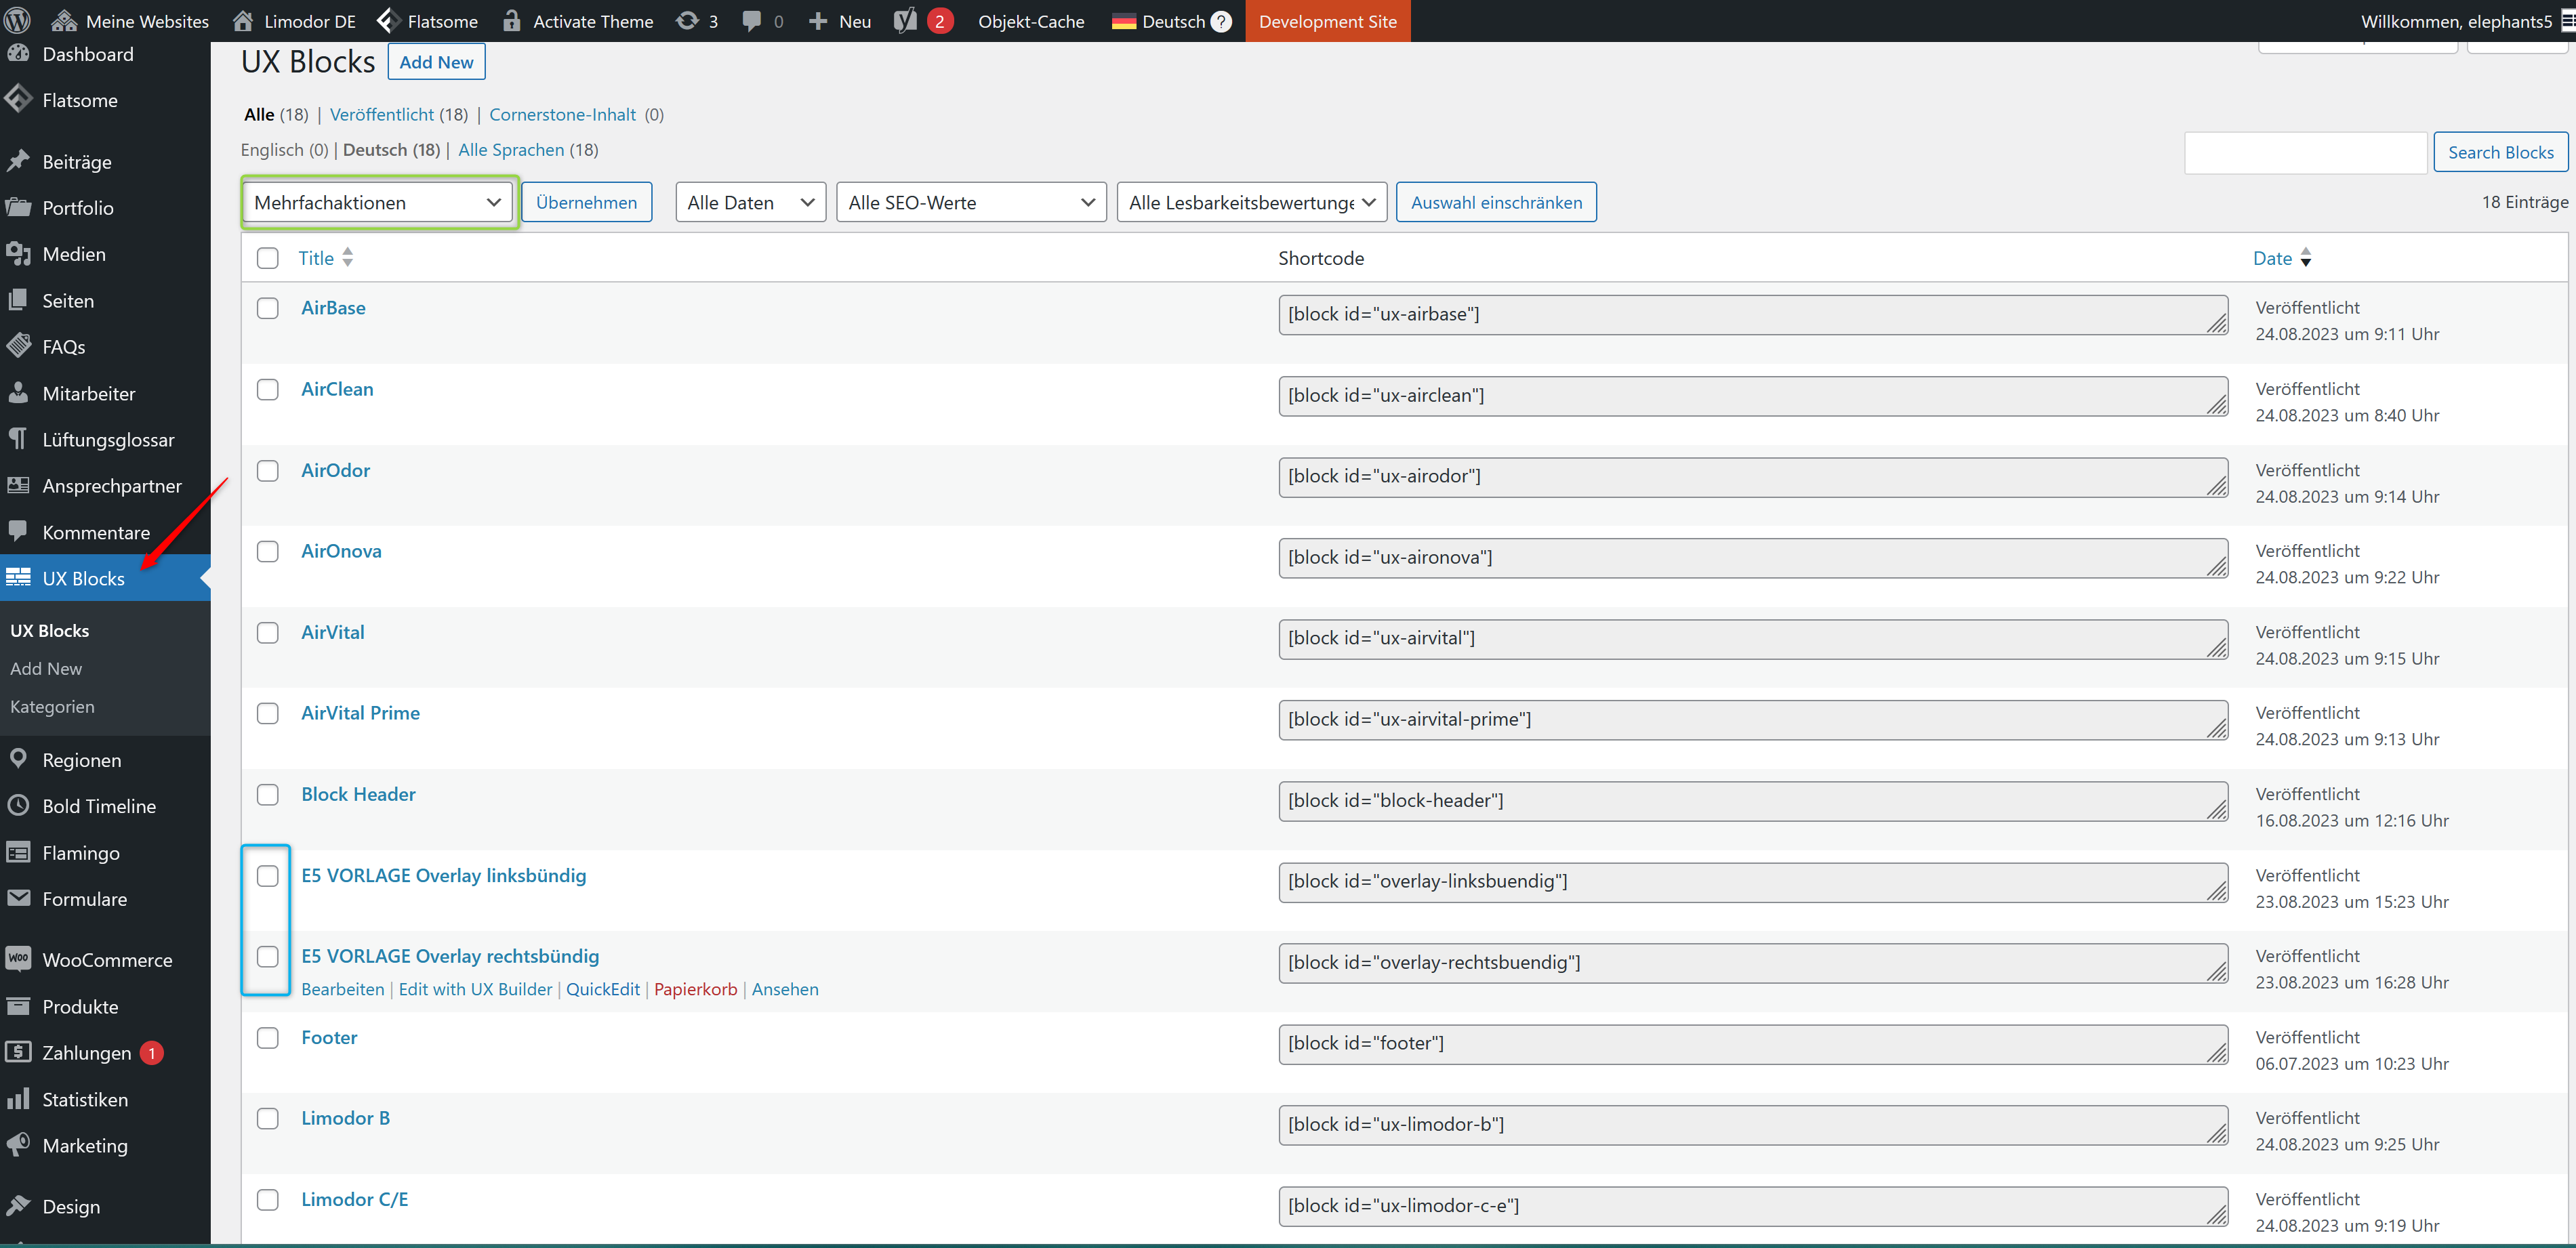Click the Dashboard gauge icon
2576x1248 pixels.
pos(18,54)
